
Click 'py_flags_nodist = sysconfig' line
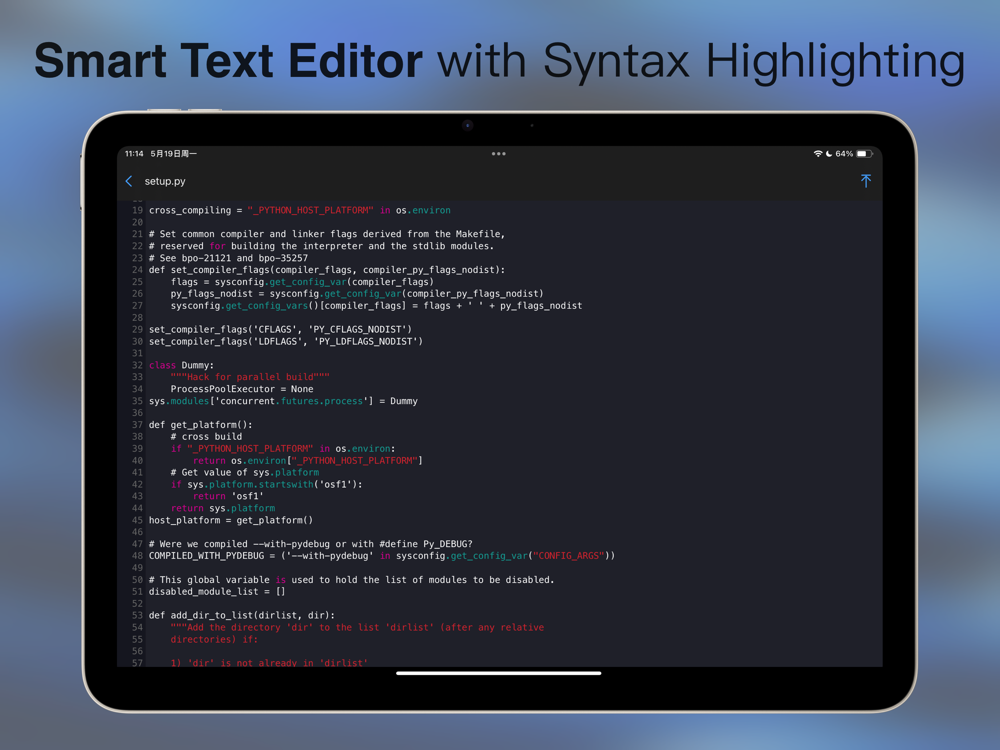coord(357,294)
